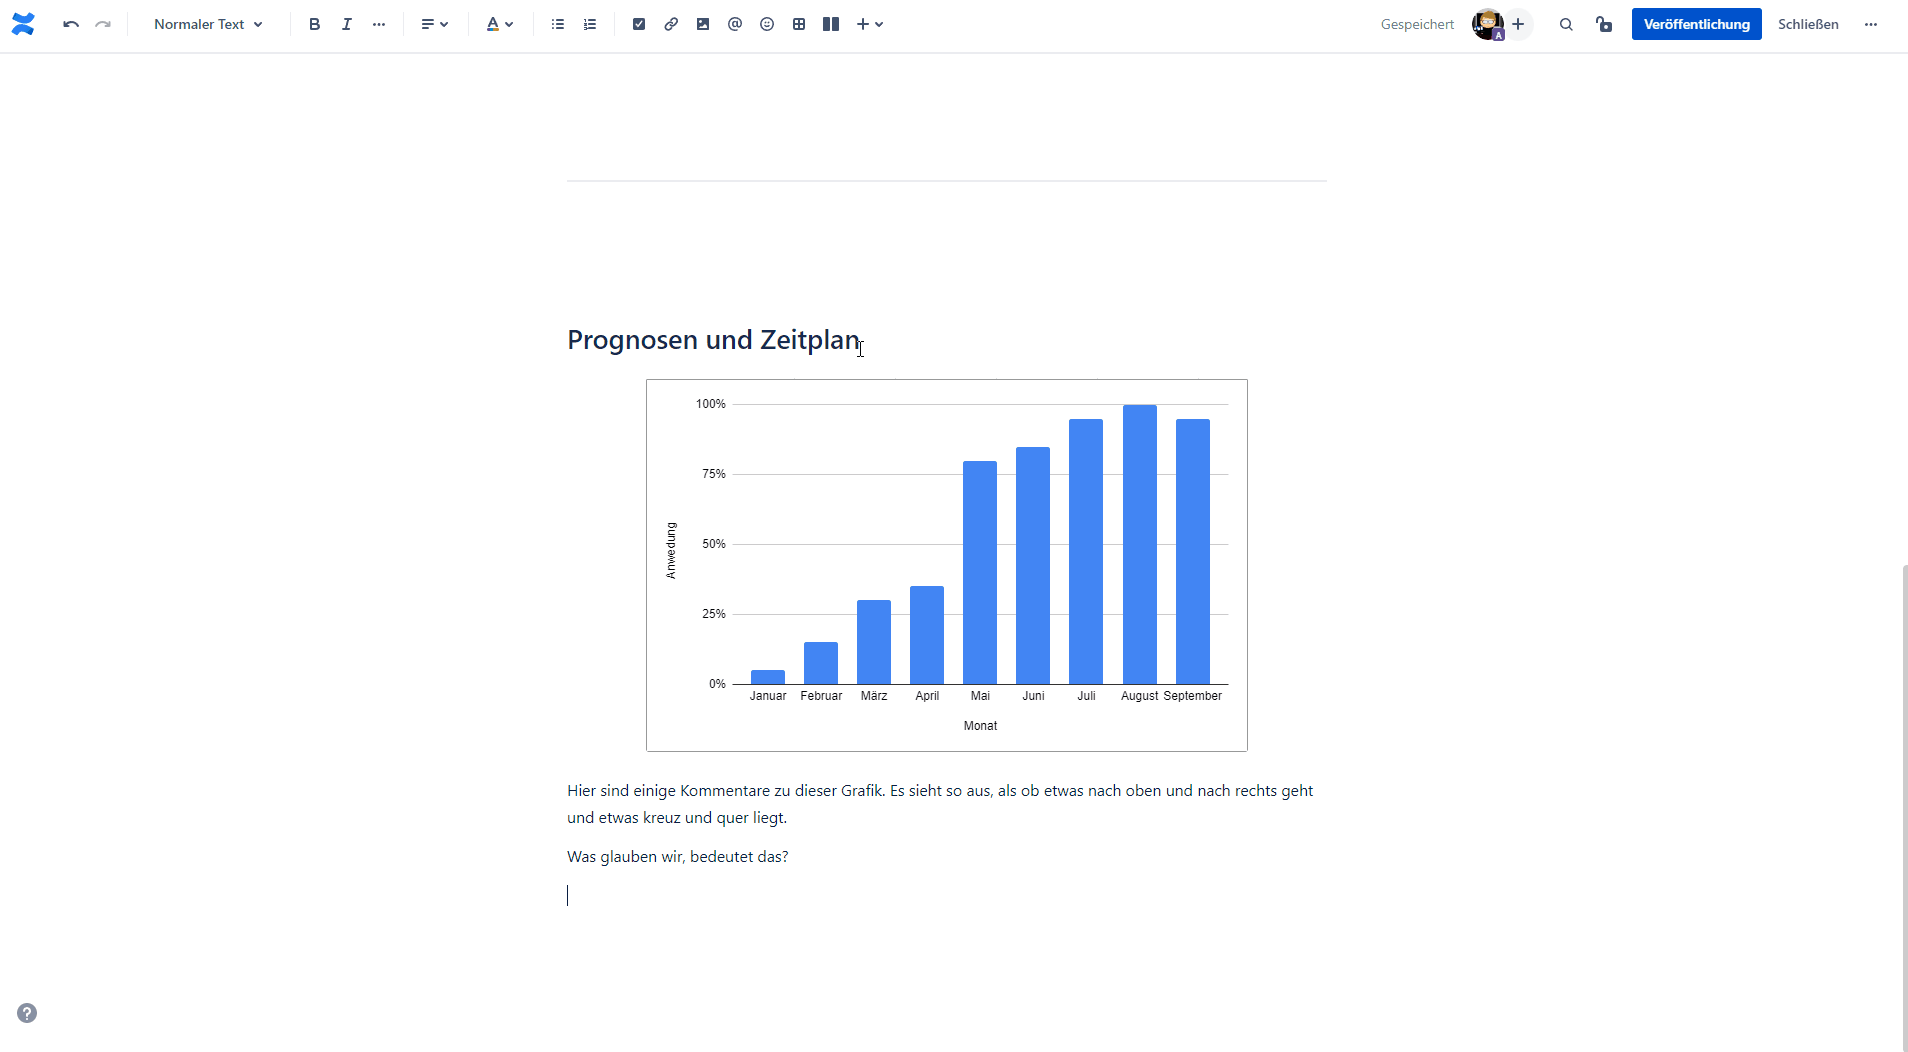Open the text color picker dropdown

click(500, 24)
